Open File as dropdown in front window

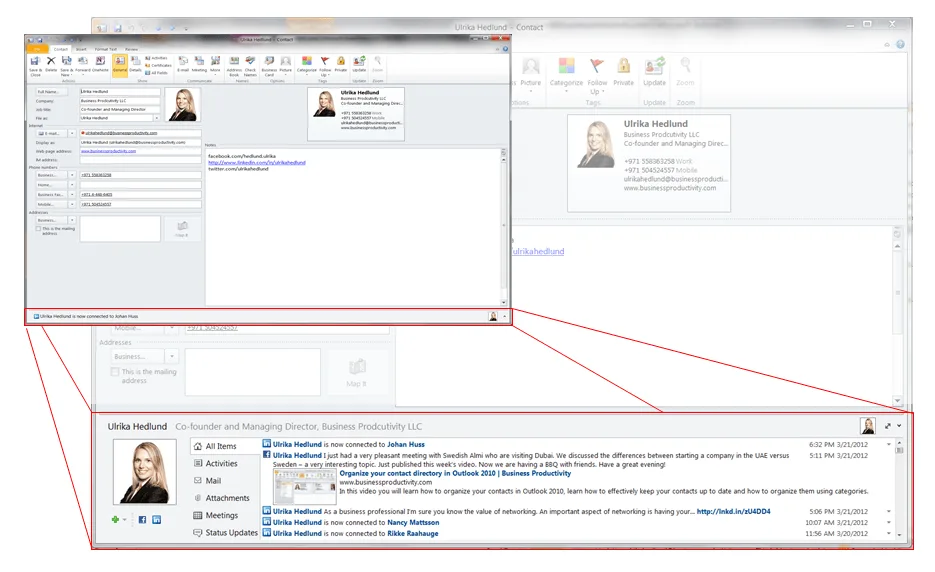[157, 118]
